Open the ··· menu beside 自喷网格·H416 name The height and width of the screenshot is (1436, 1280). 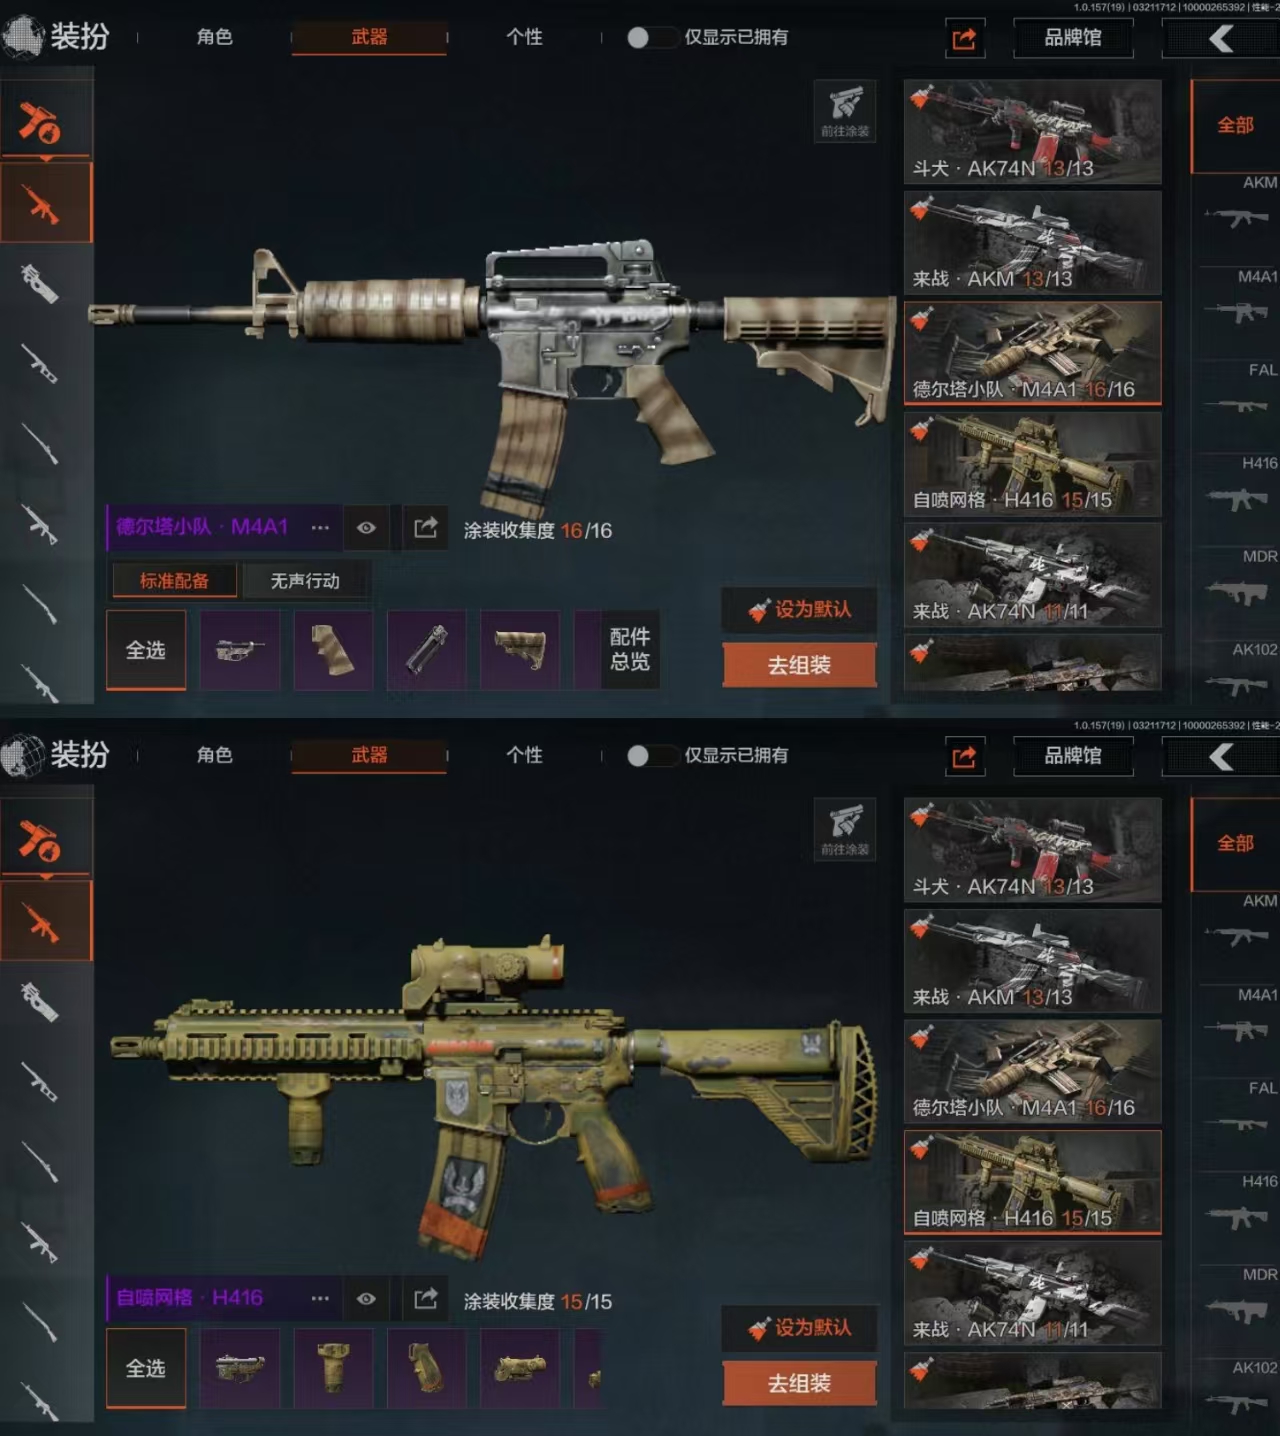click(x=320, y=1298)
